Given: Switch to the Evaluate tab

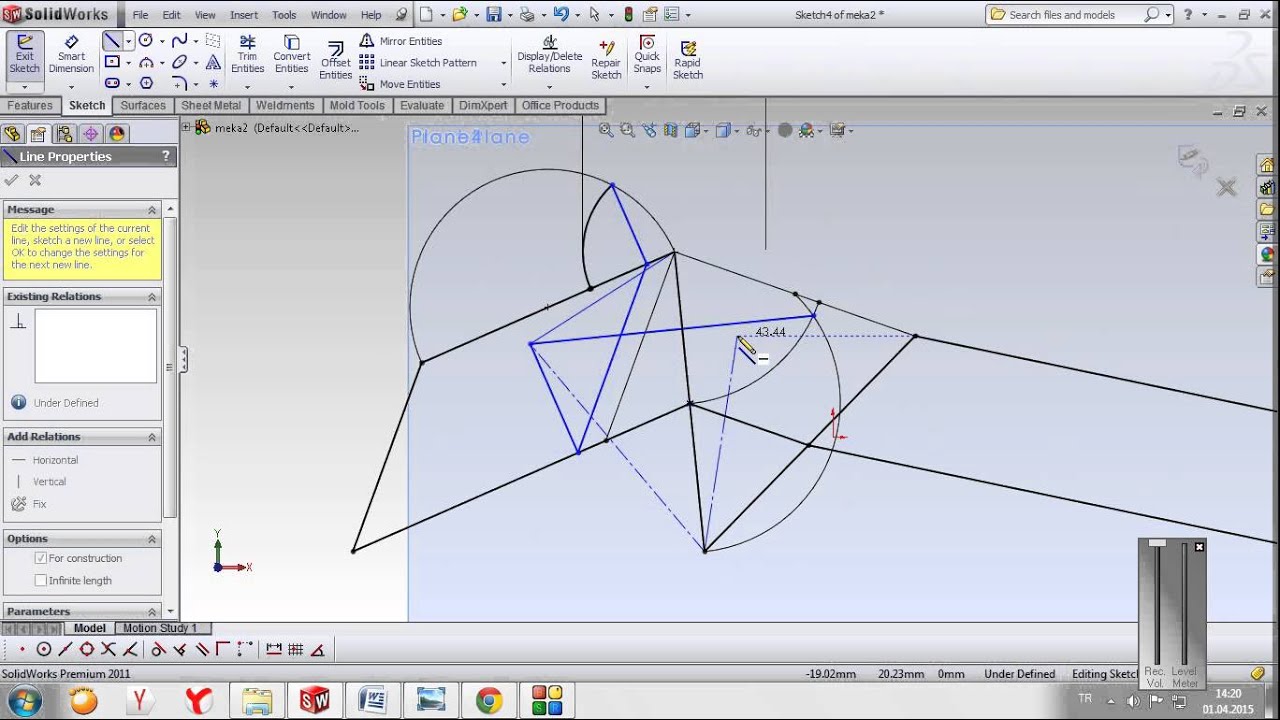Looking at the screenshot, I should tap(422, 105).
